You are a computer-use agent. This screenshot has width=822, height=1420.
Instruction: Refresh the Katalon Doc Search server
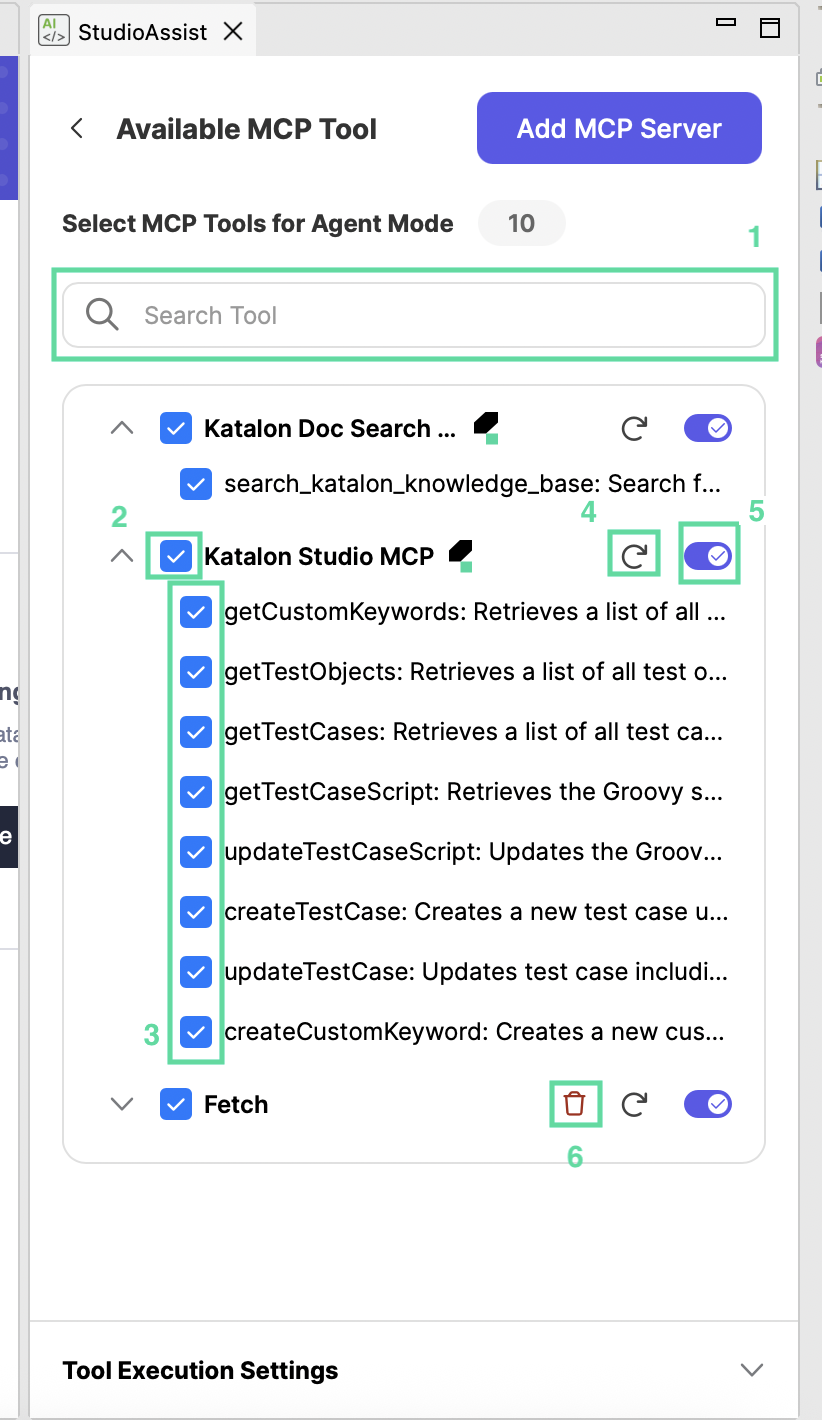633,429
